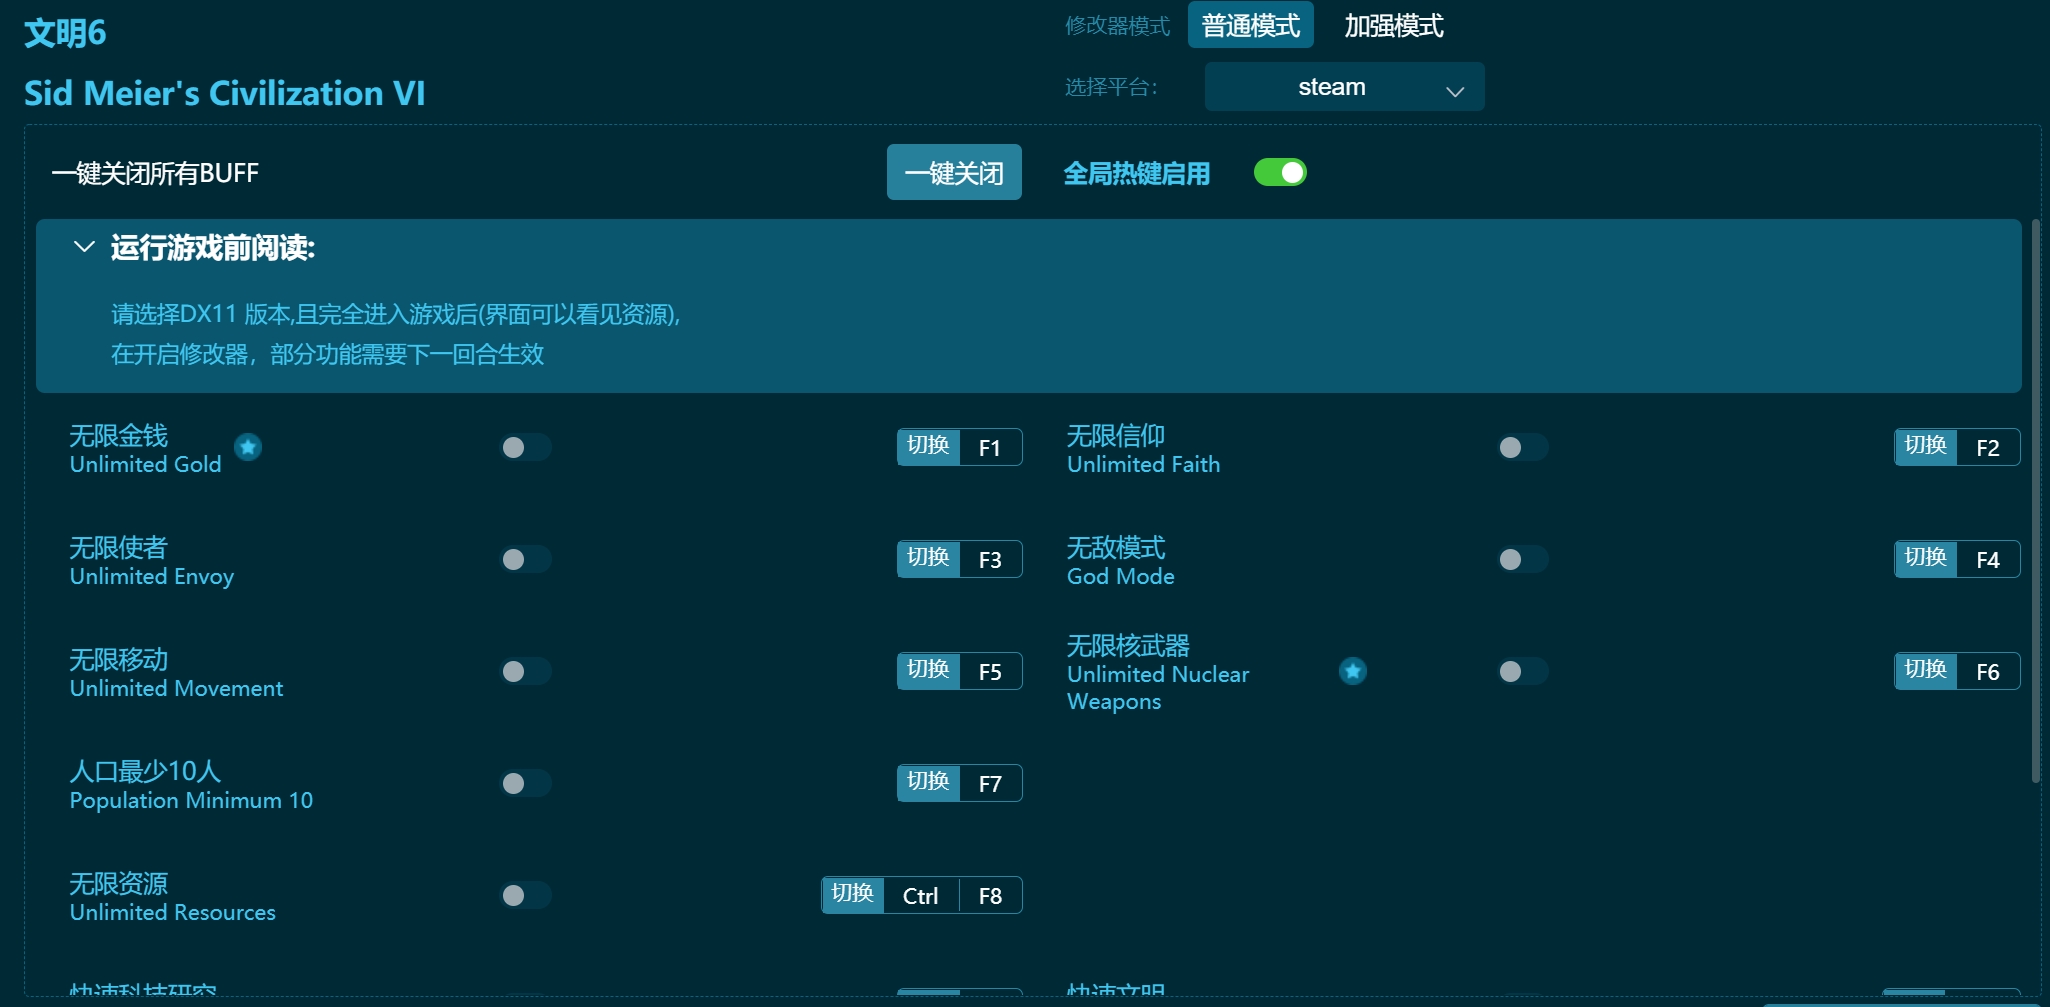Click 切换 button for F5 hotkey
Screen dimensions: 2050x1007
[x=929, y=671]
